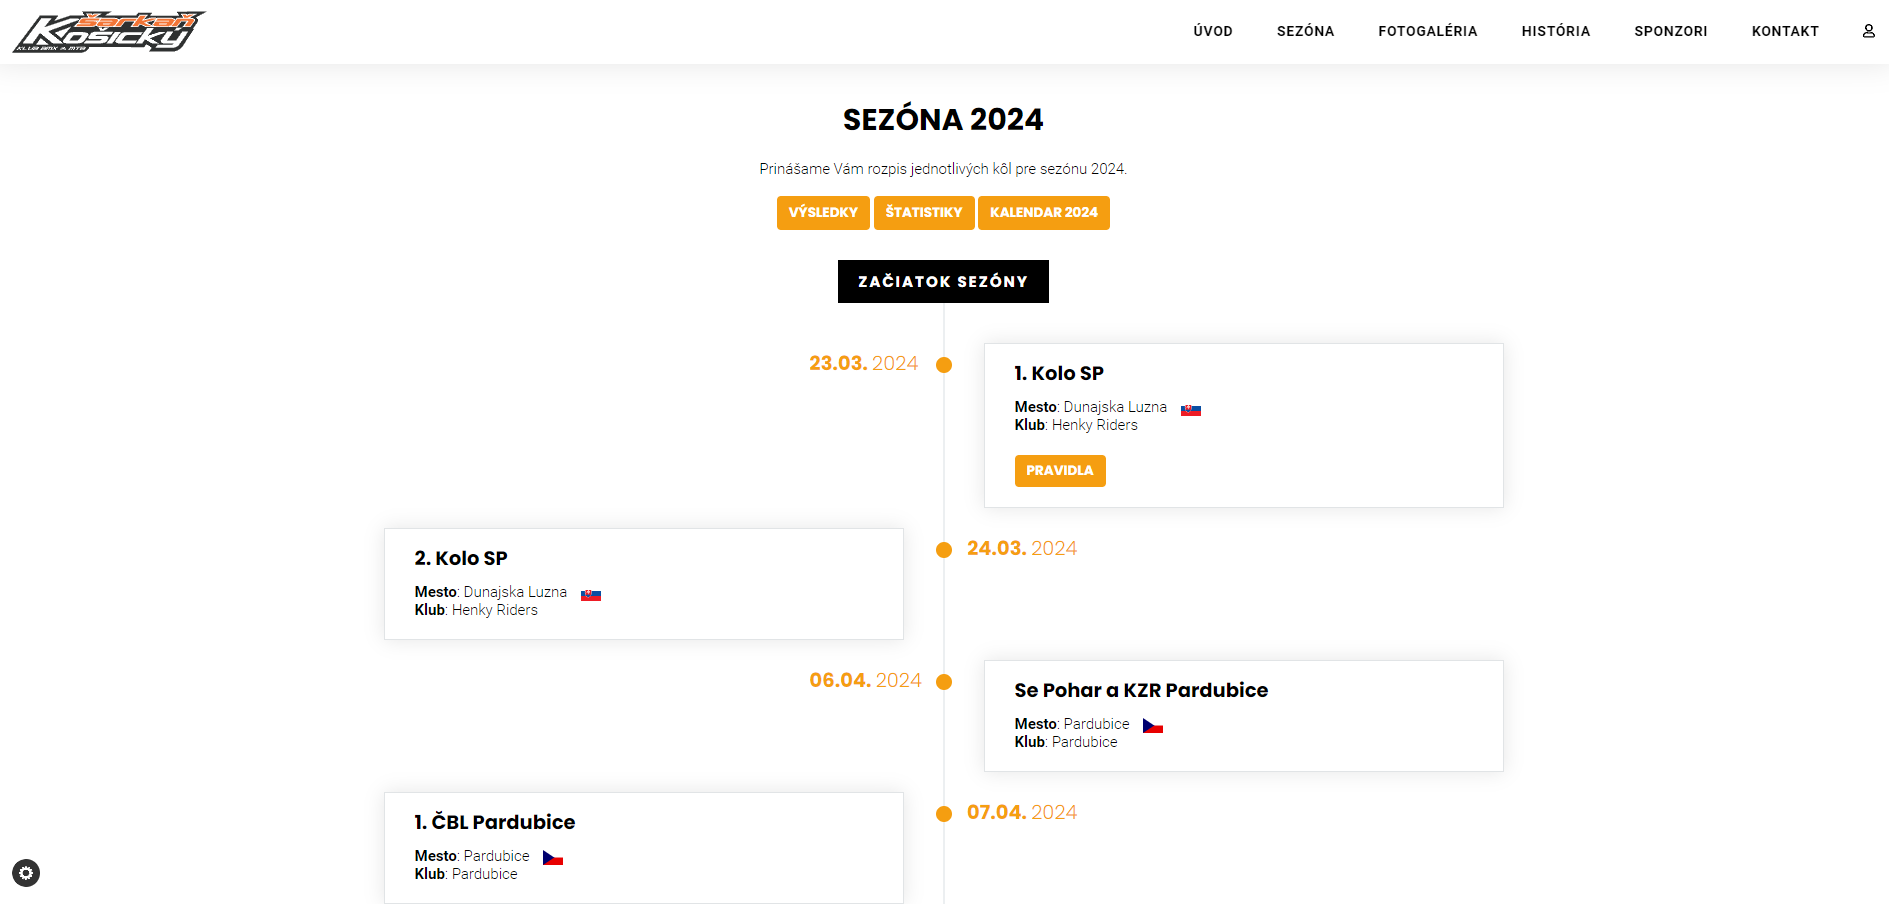
Task: Click Czech flag in Se Pohar card
Action: point(1152,726)
